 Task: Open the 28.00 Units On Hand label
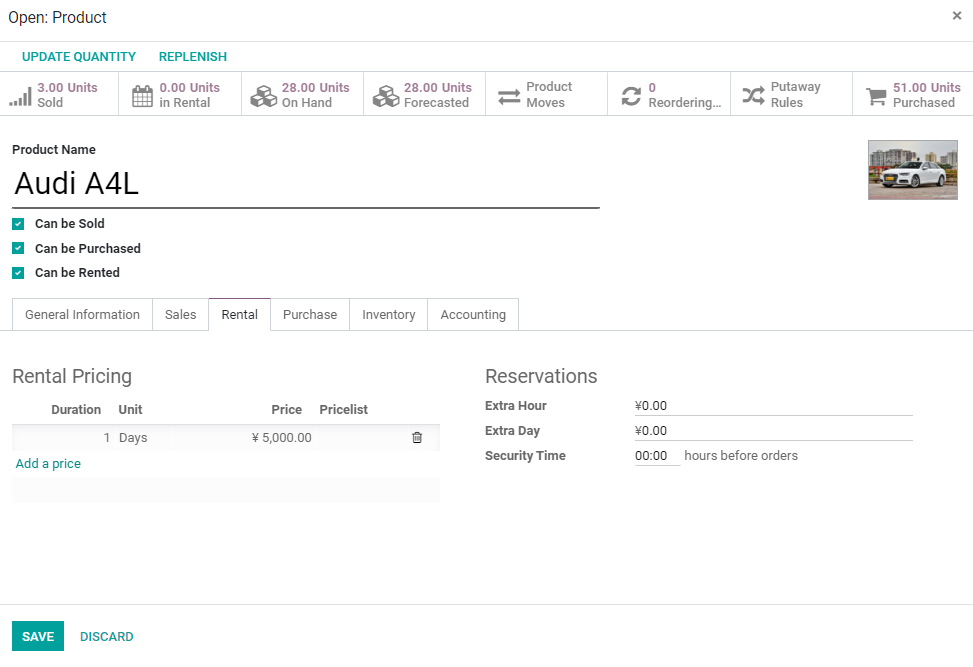[315, 95]
